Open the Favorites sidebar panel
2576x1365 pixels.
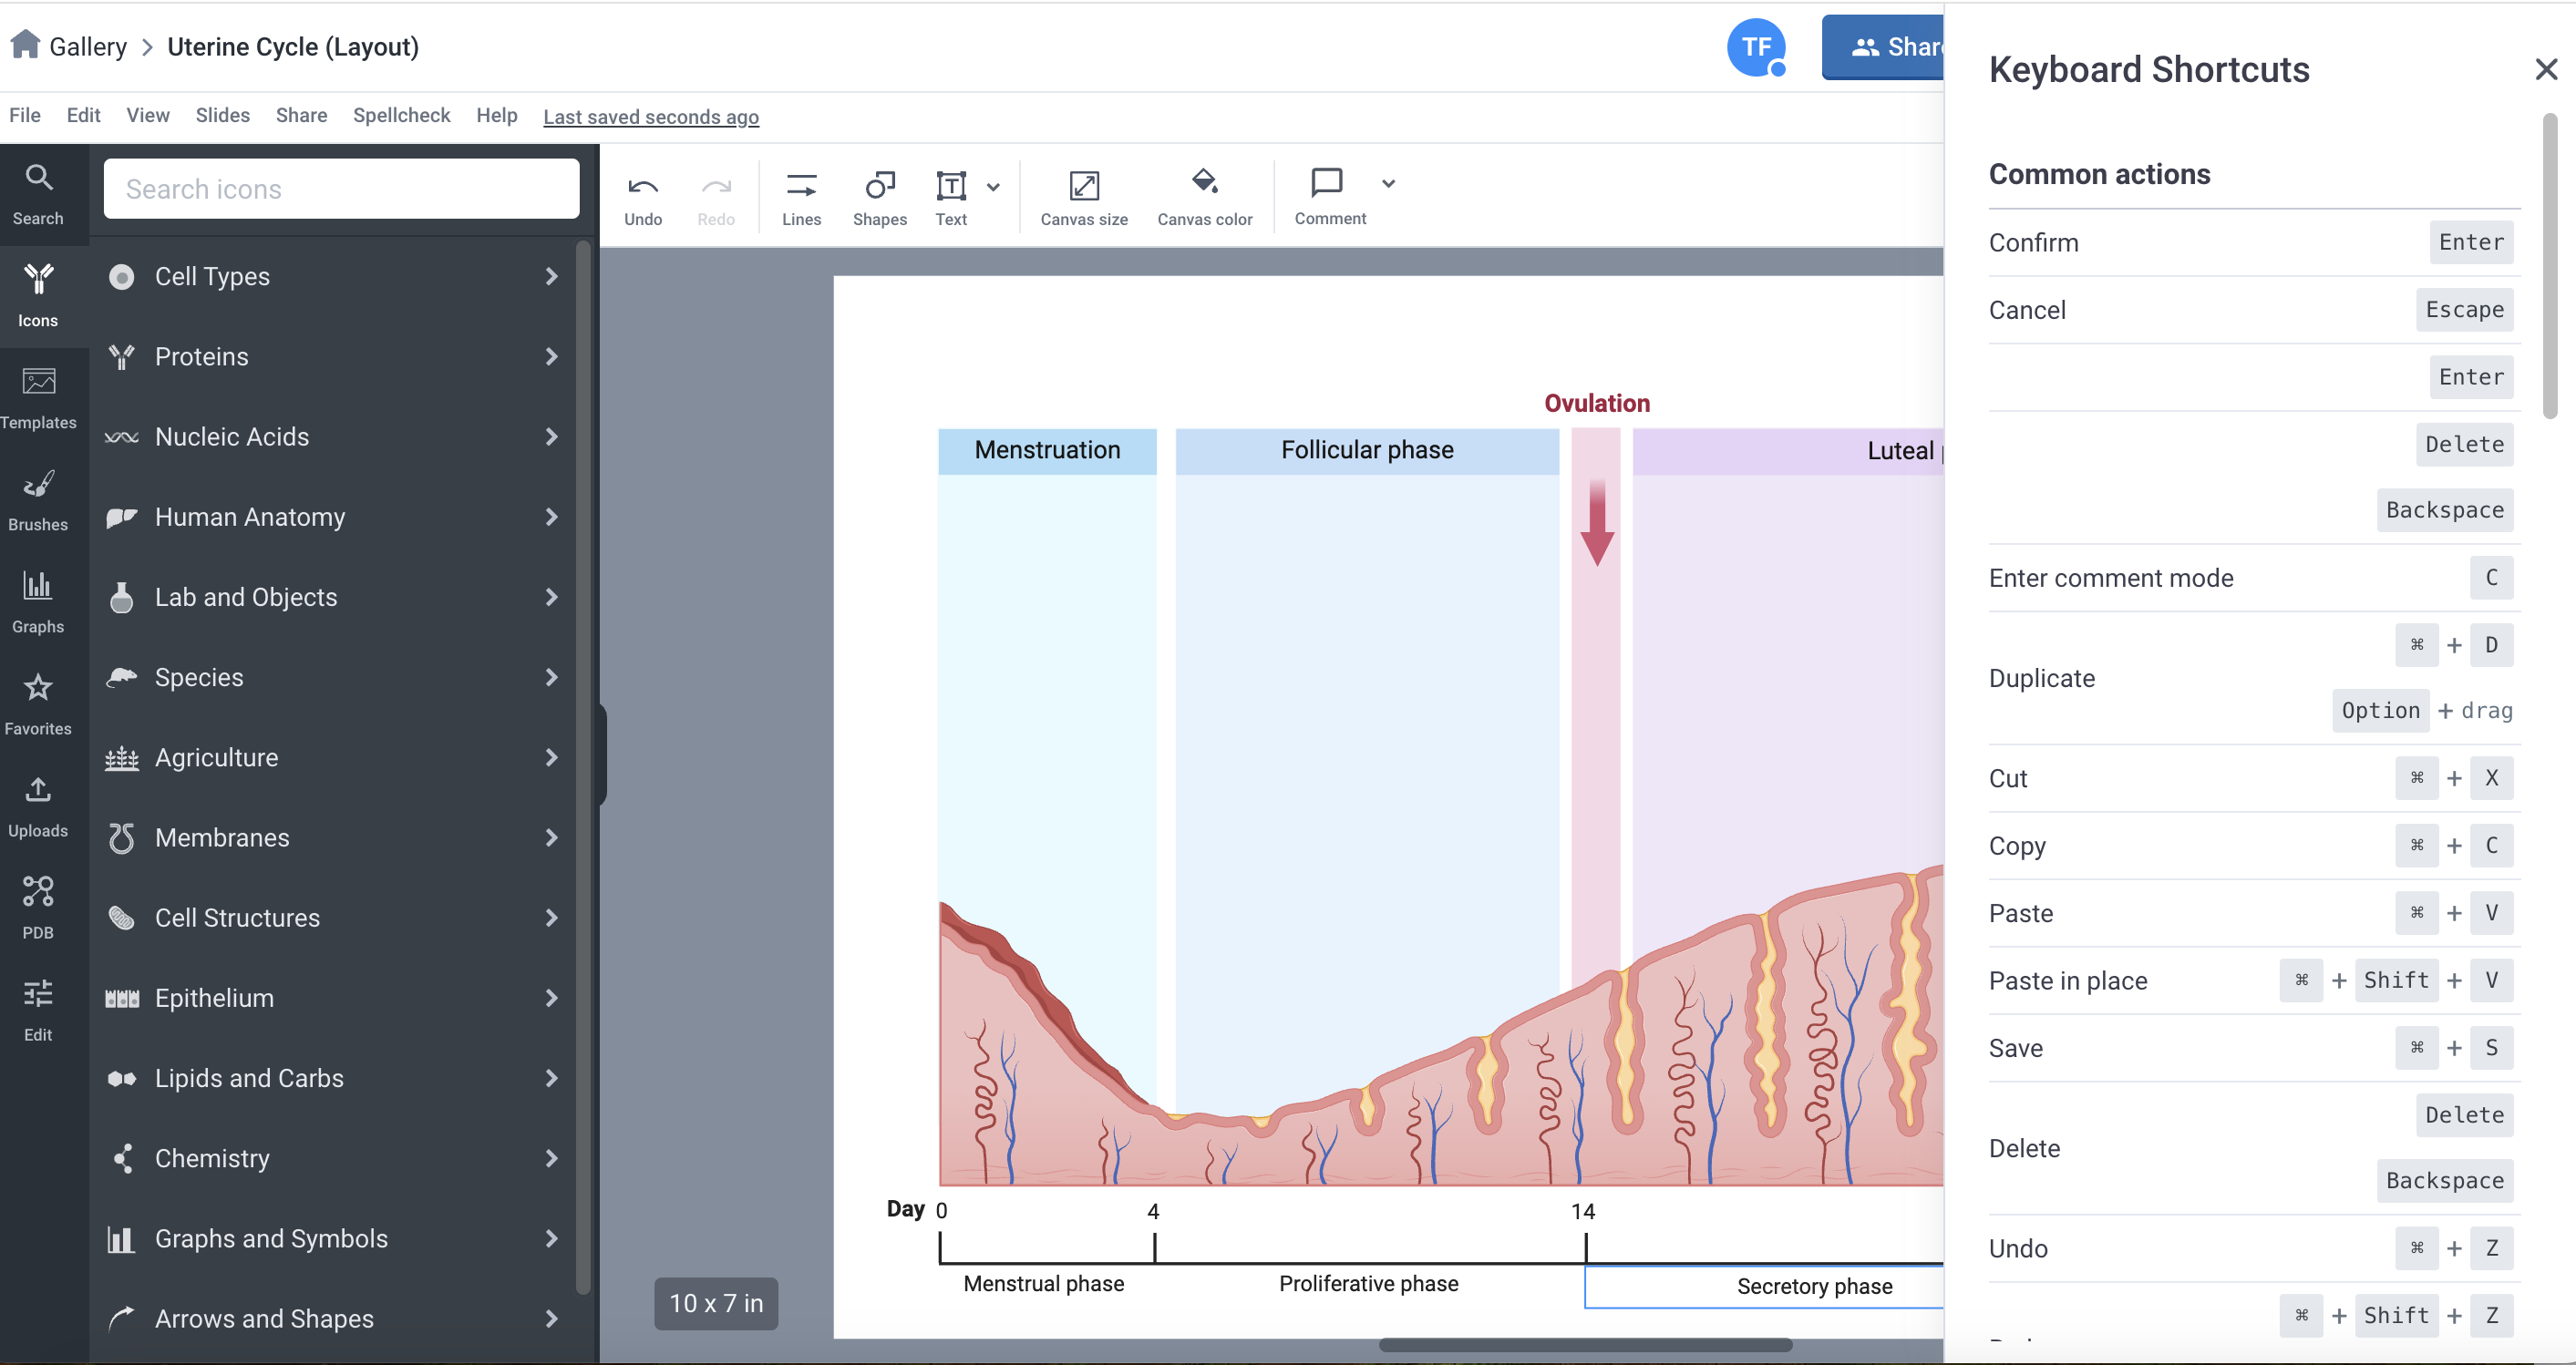point(38,703)
